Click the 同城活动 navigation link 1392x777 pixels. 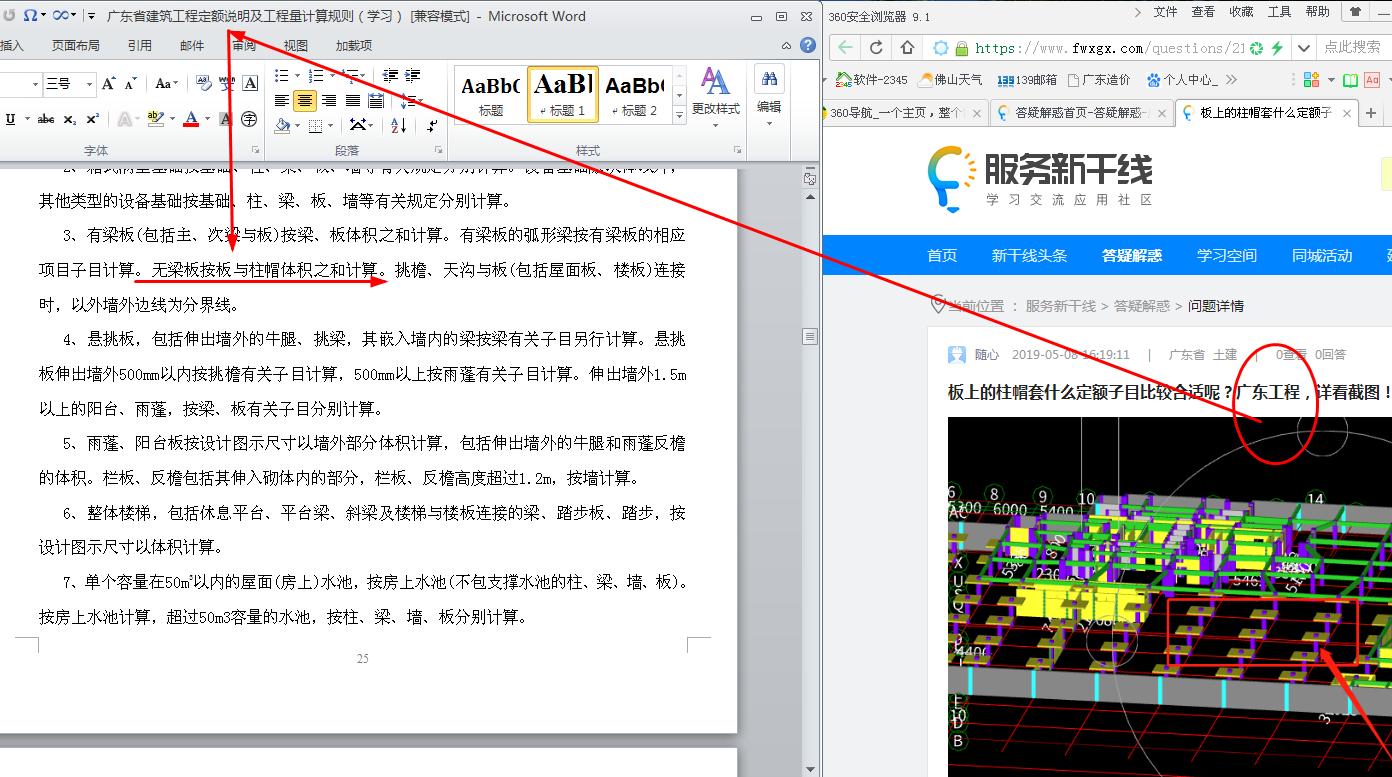tap(1322, 255)
